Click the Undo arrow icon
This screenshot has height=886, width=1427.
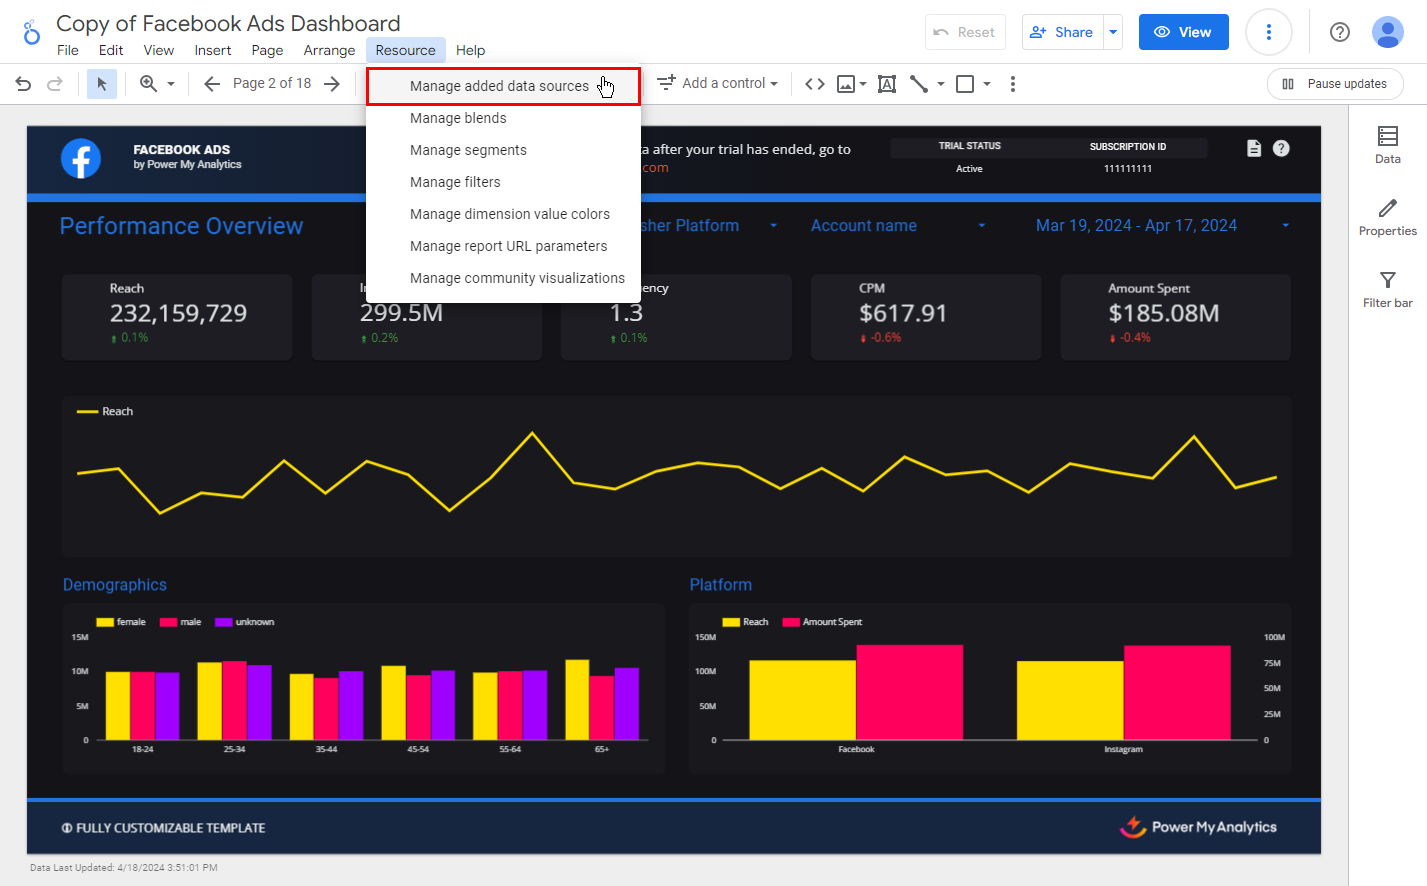tap(23, 84)
